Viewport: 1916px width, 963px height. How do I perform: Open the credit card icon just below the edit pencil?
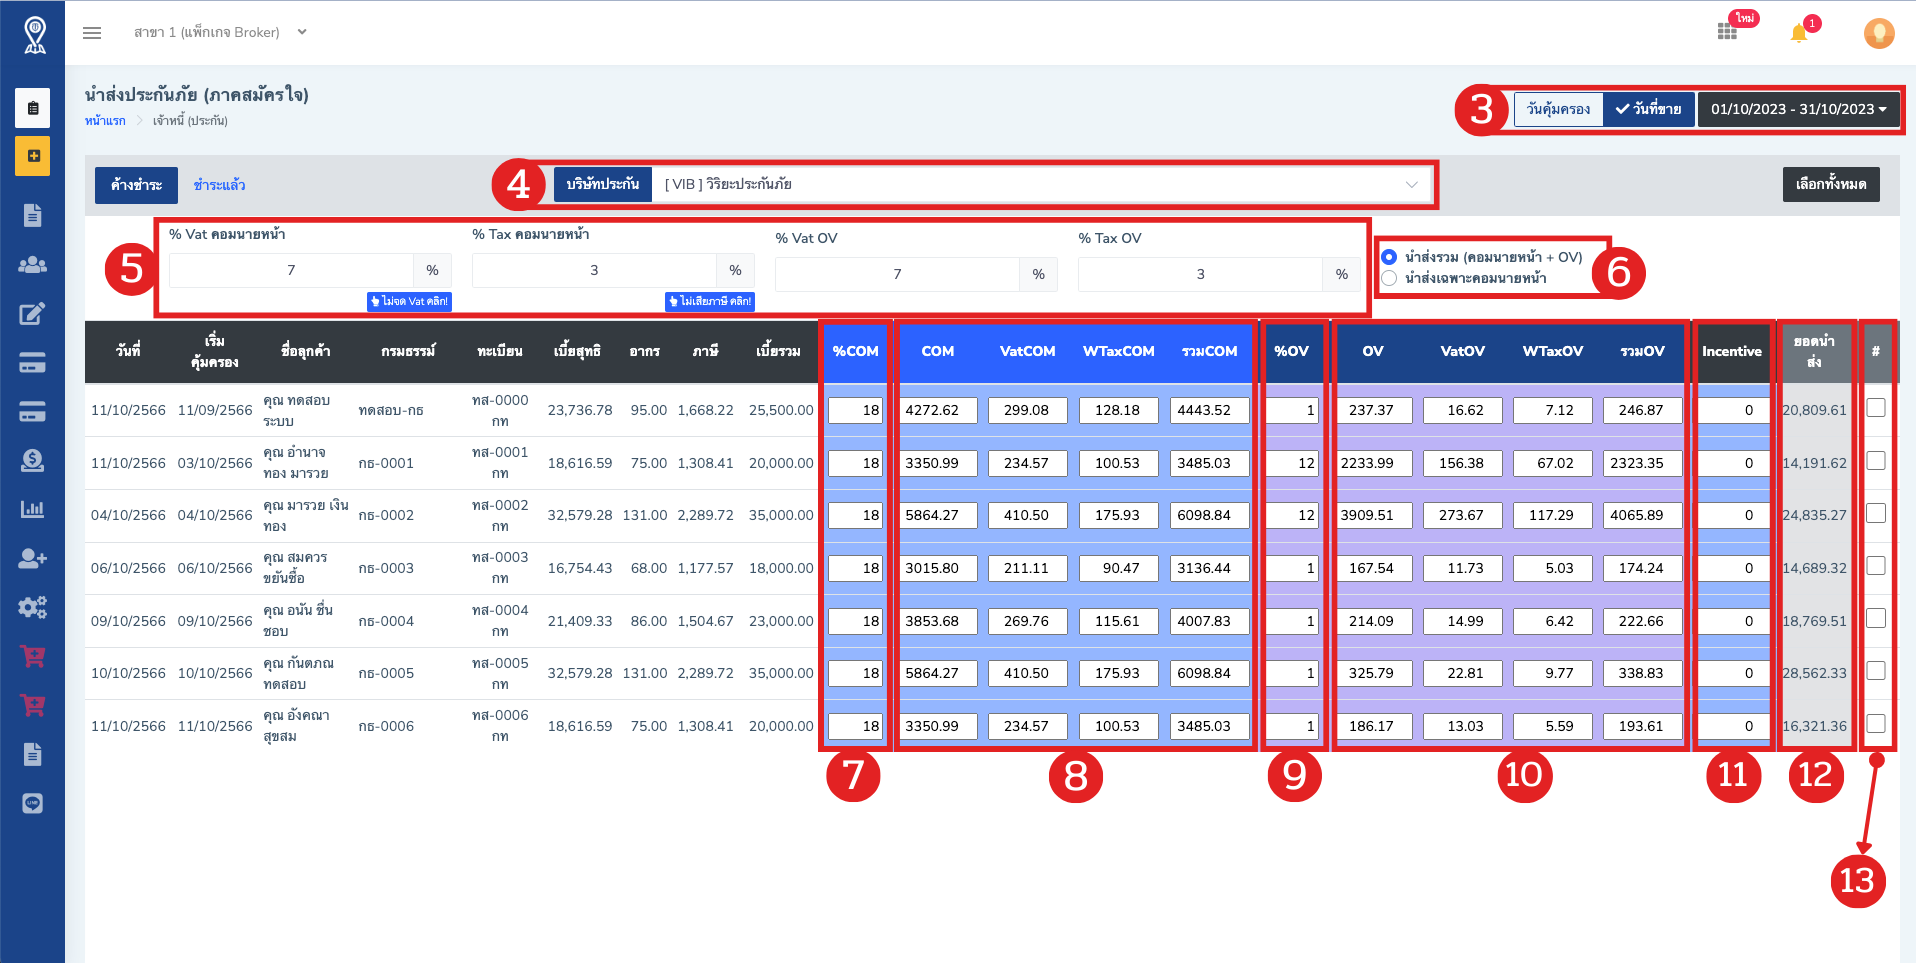[x=33, y=363]
